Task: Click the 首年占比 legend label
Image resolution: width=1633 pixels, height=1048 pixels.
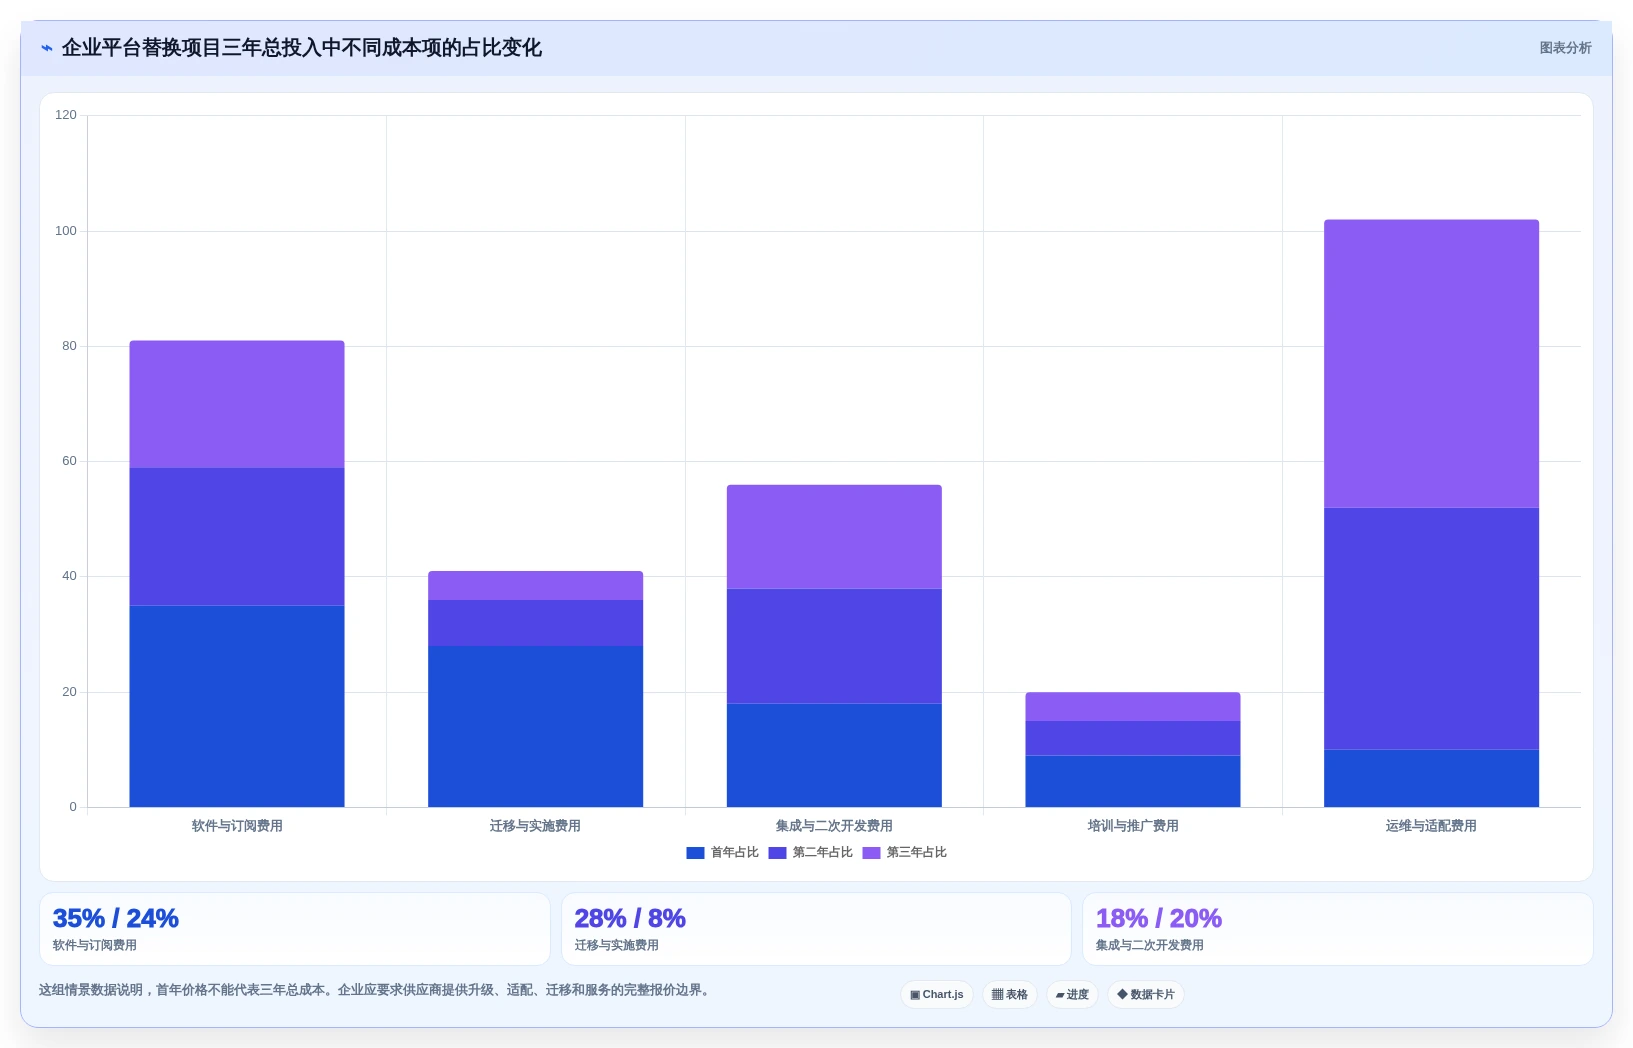Action: [734, 853]
